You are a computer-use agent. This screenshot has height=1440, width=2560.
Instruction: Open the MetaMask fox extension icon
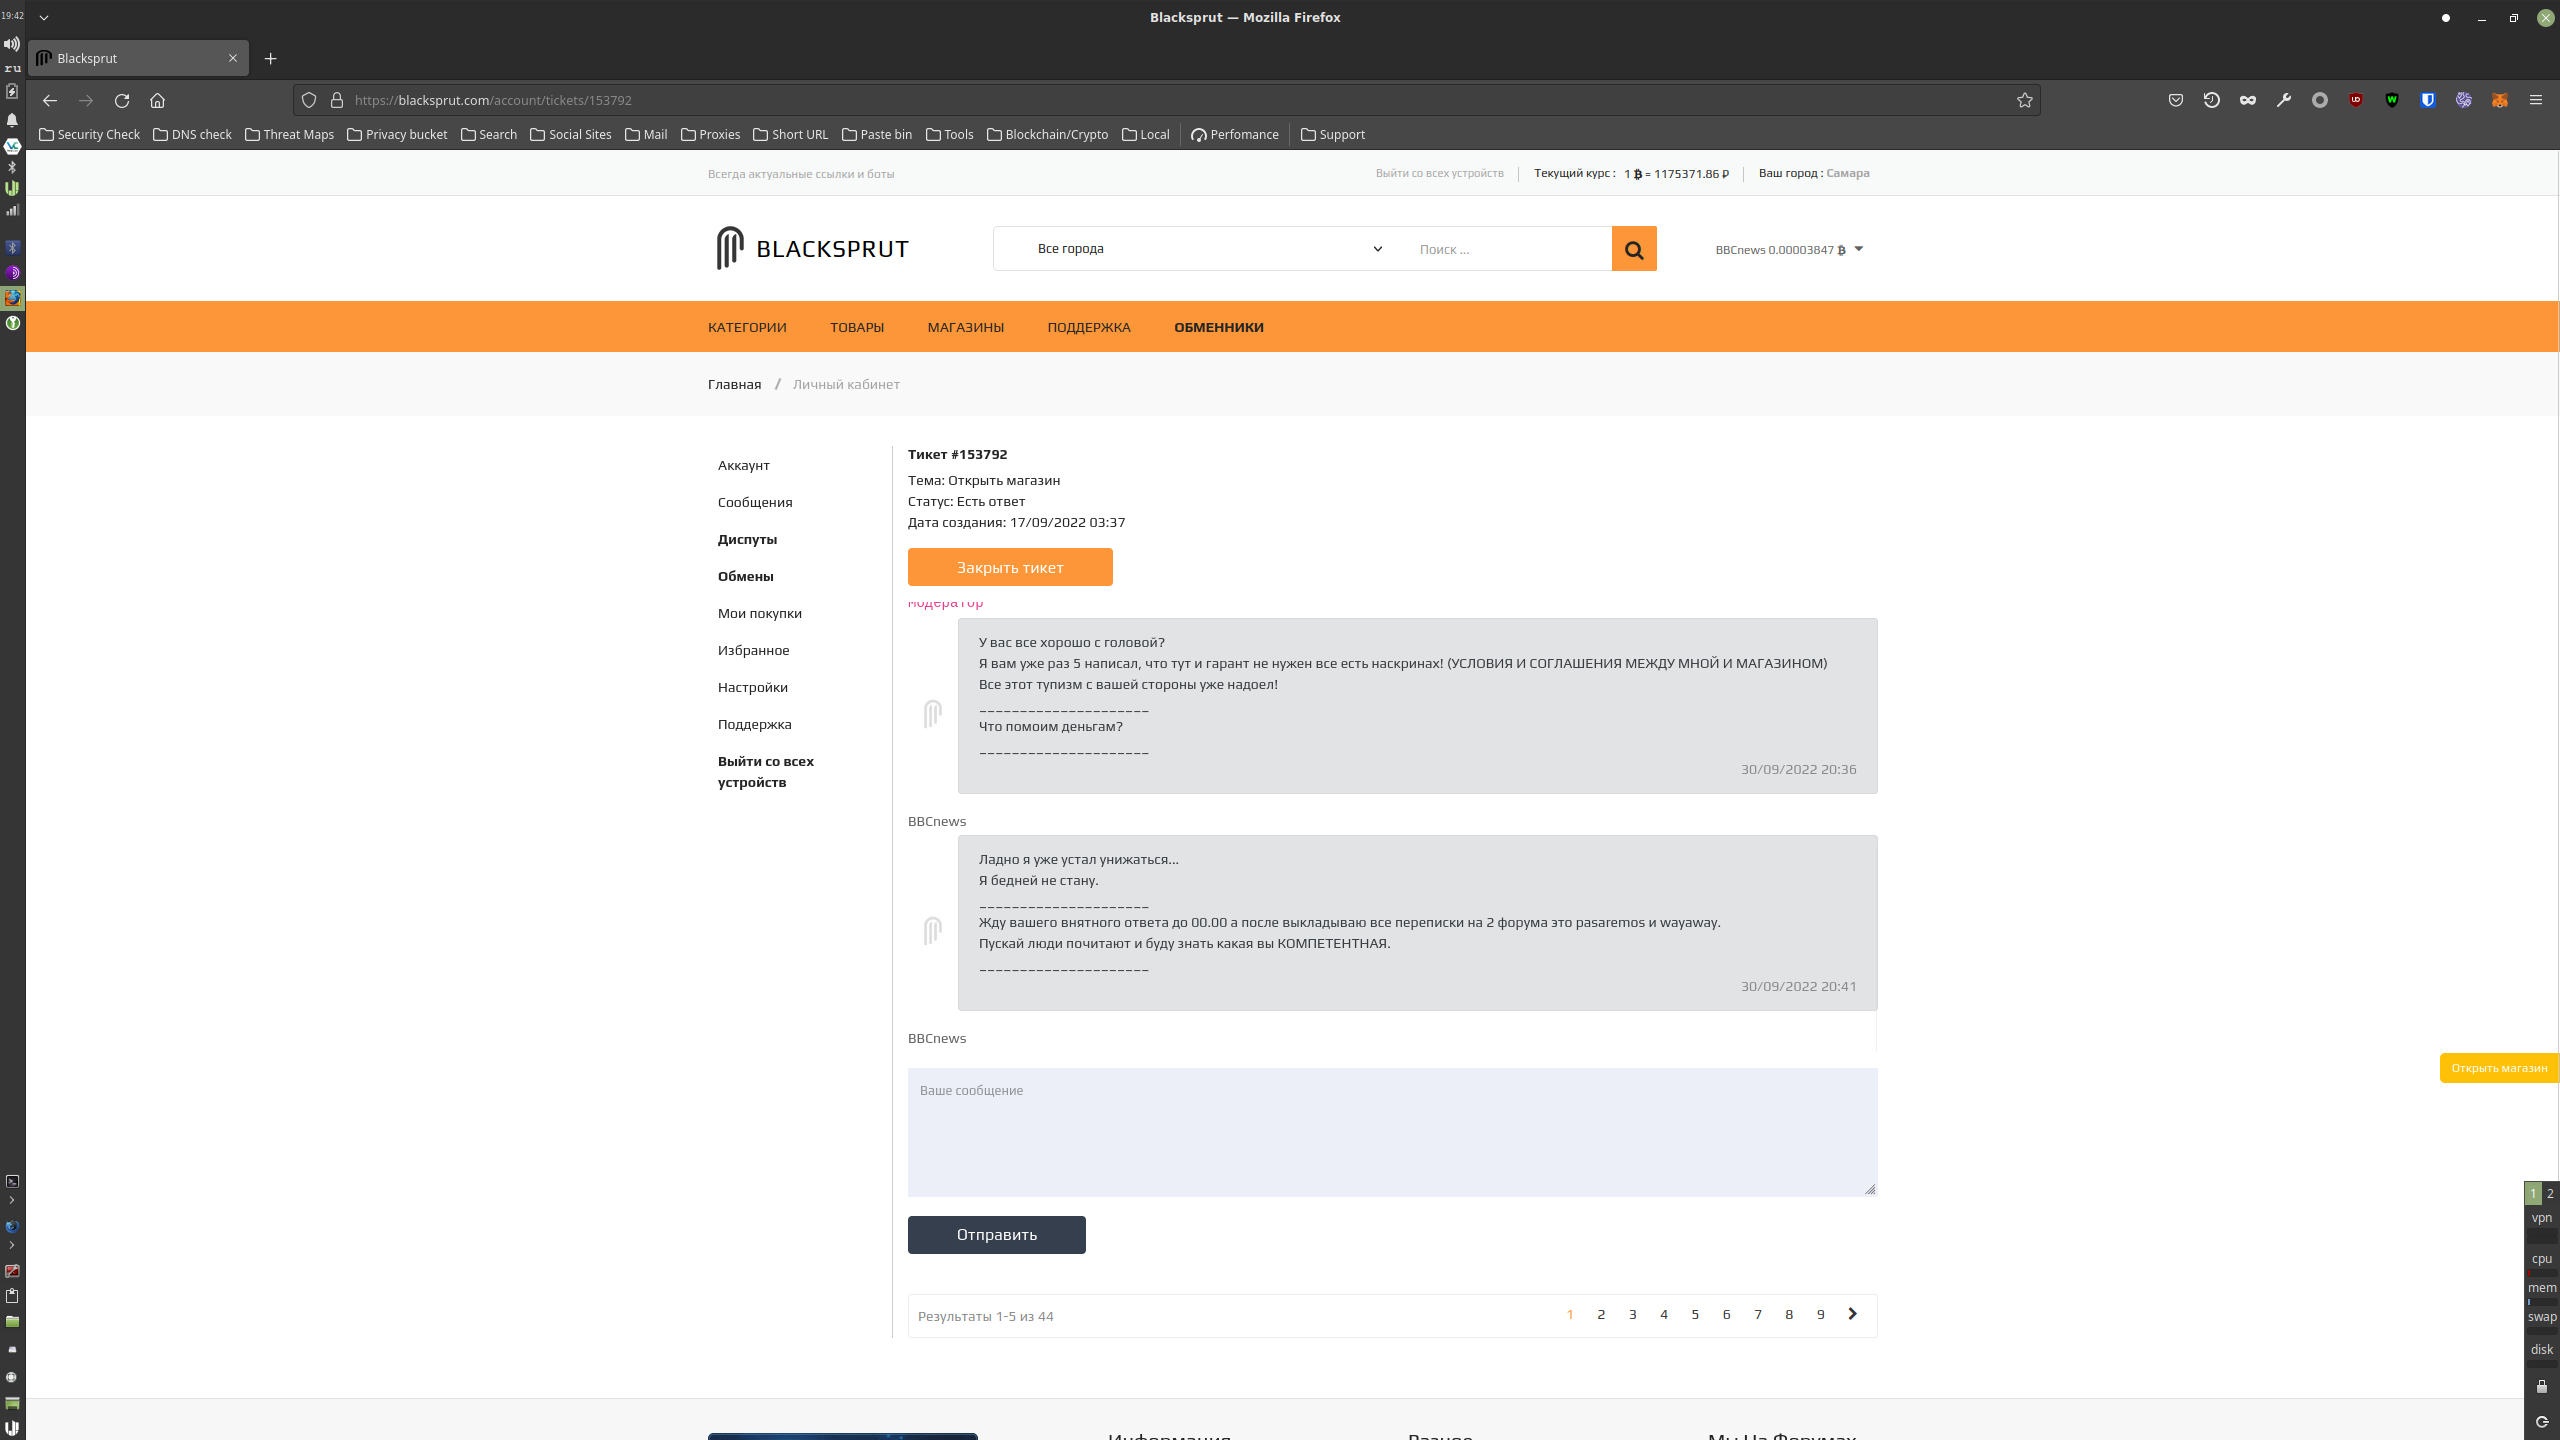(x=2500, y=100)
